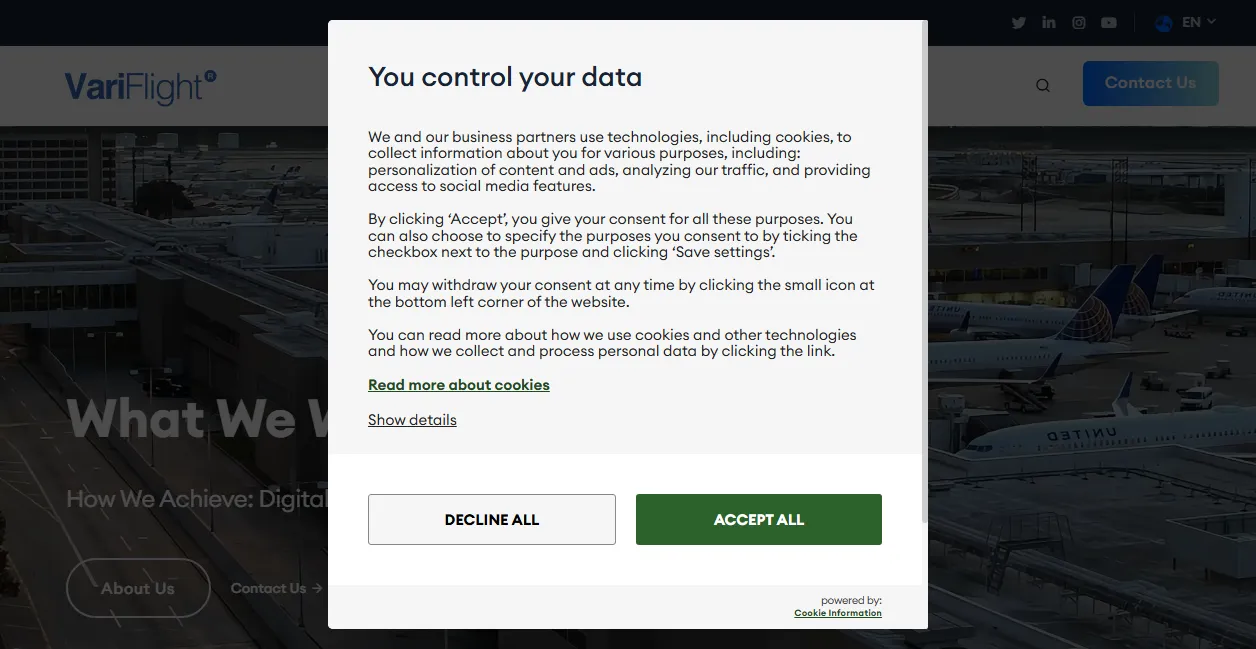The width and height of the screenshot is (1256, 649).
Task: Open the Twitter social media icon
Action: (1019, 23)
